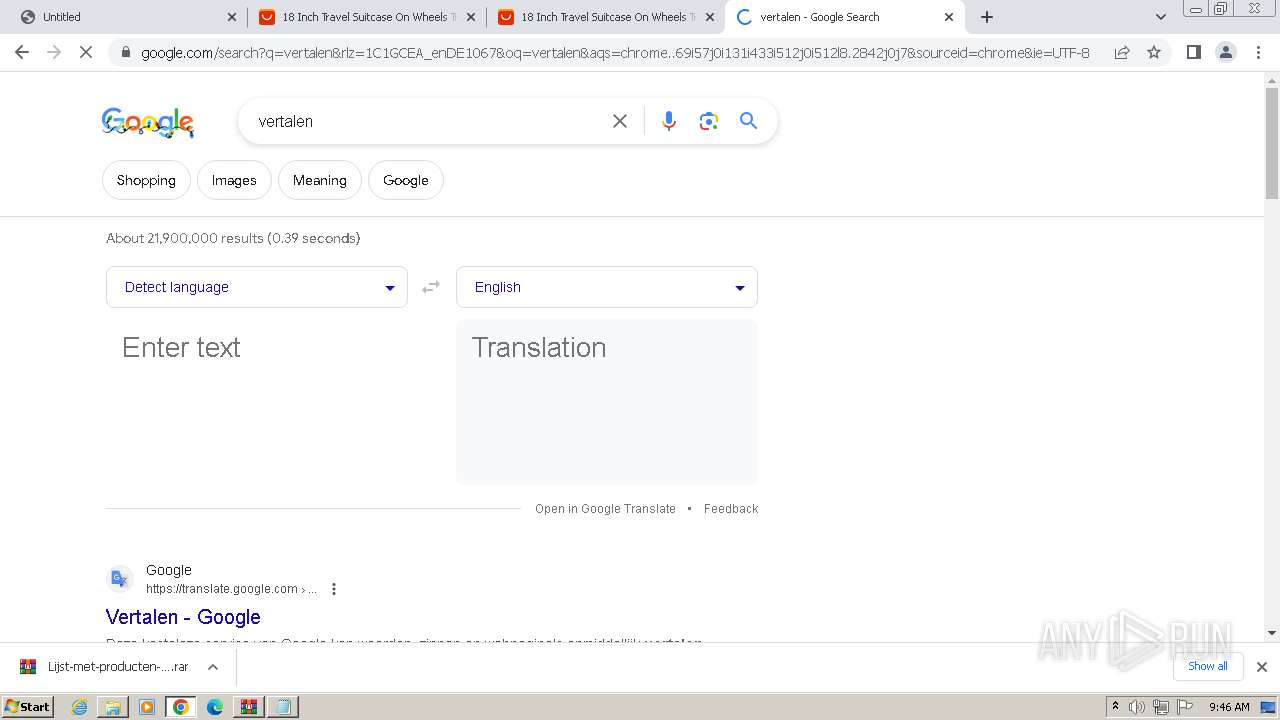This screenshot has width=1280, height=720.
Task: Click the magnifier search button
Action: (748, 121)
